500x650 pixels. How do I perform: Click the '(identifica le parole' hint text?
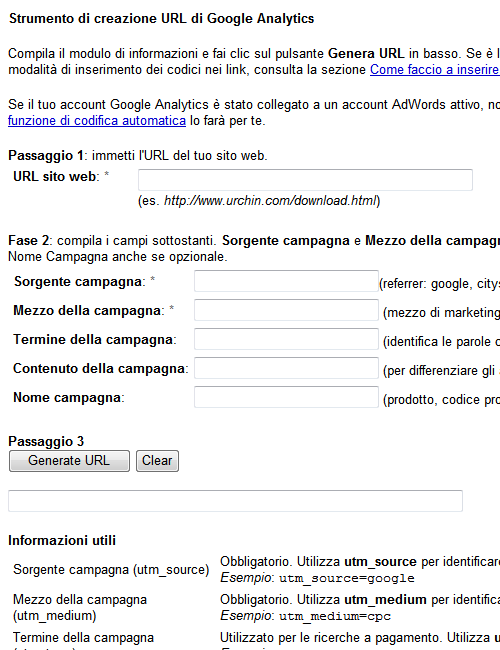pyautogui.click(x=437, y=342)
